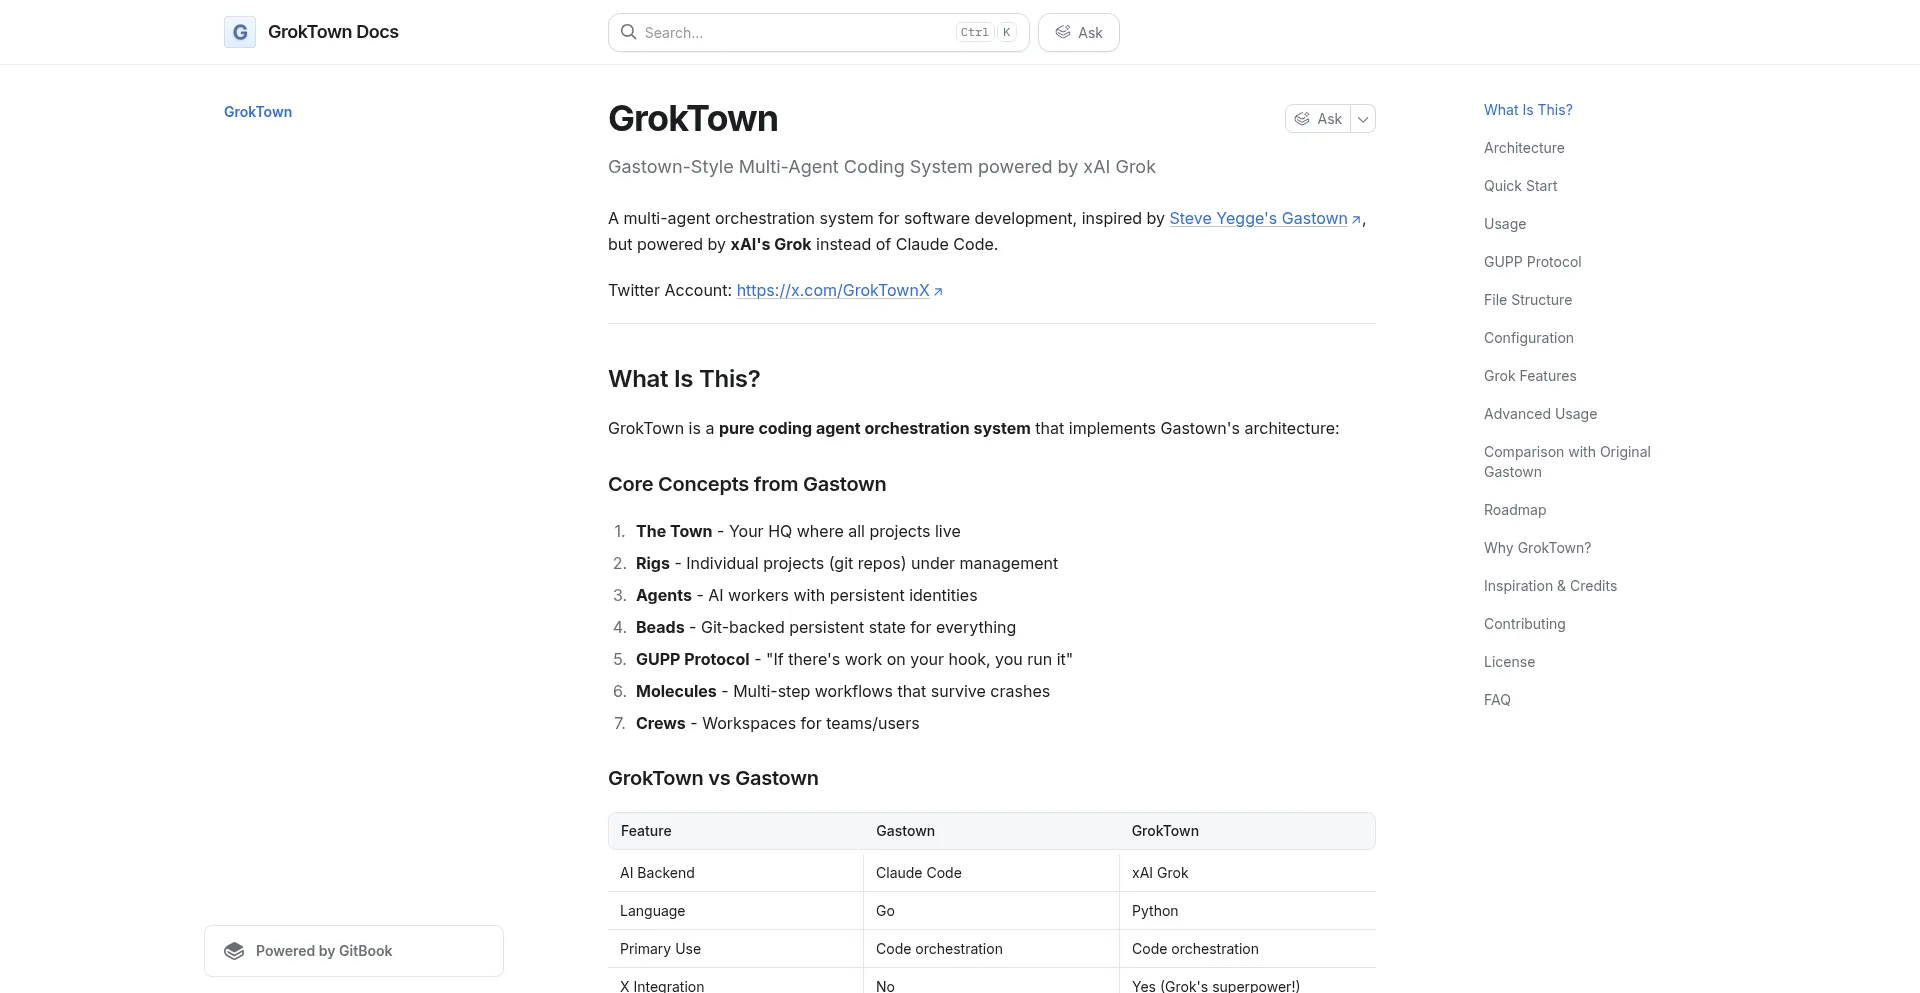Open the Steve Yegge's Gastown hyperlink
Screen dimensions: 1920x993
[1257, 218]
